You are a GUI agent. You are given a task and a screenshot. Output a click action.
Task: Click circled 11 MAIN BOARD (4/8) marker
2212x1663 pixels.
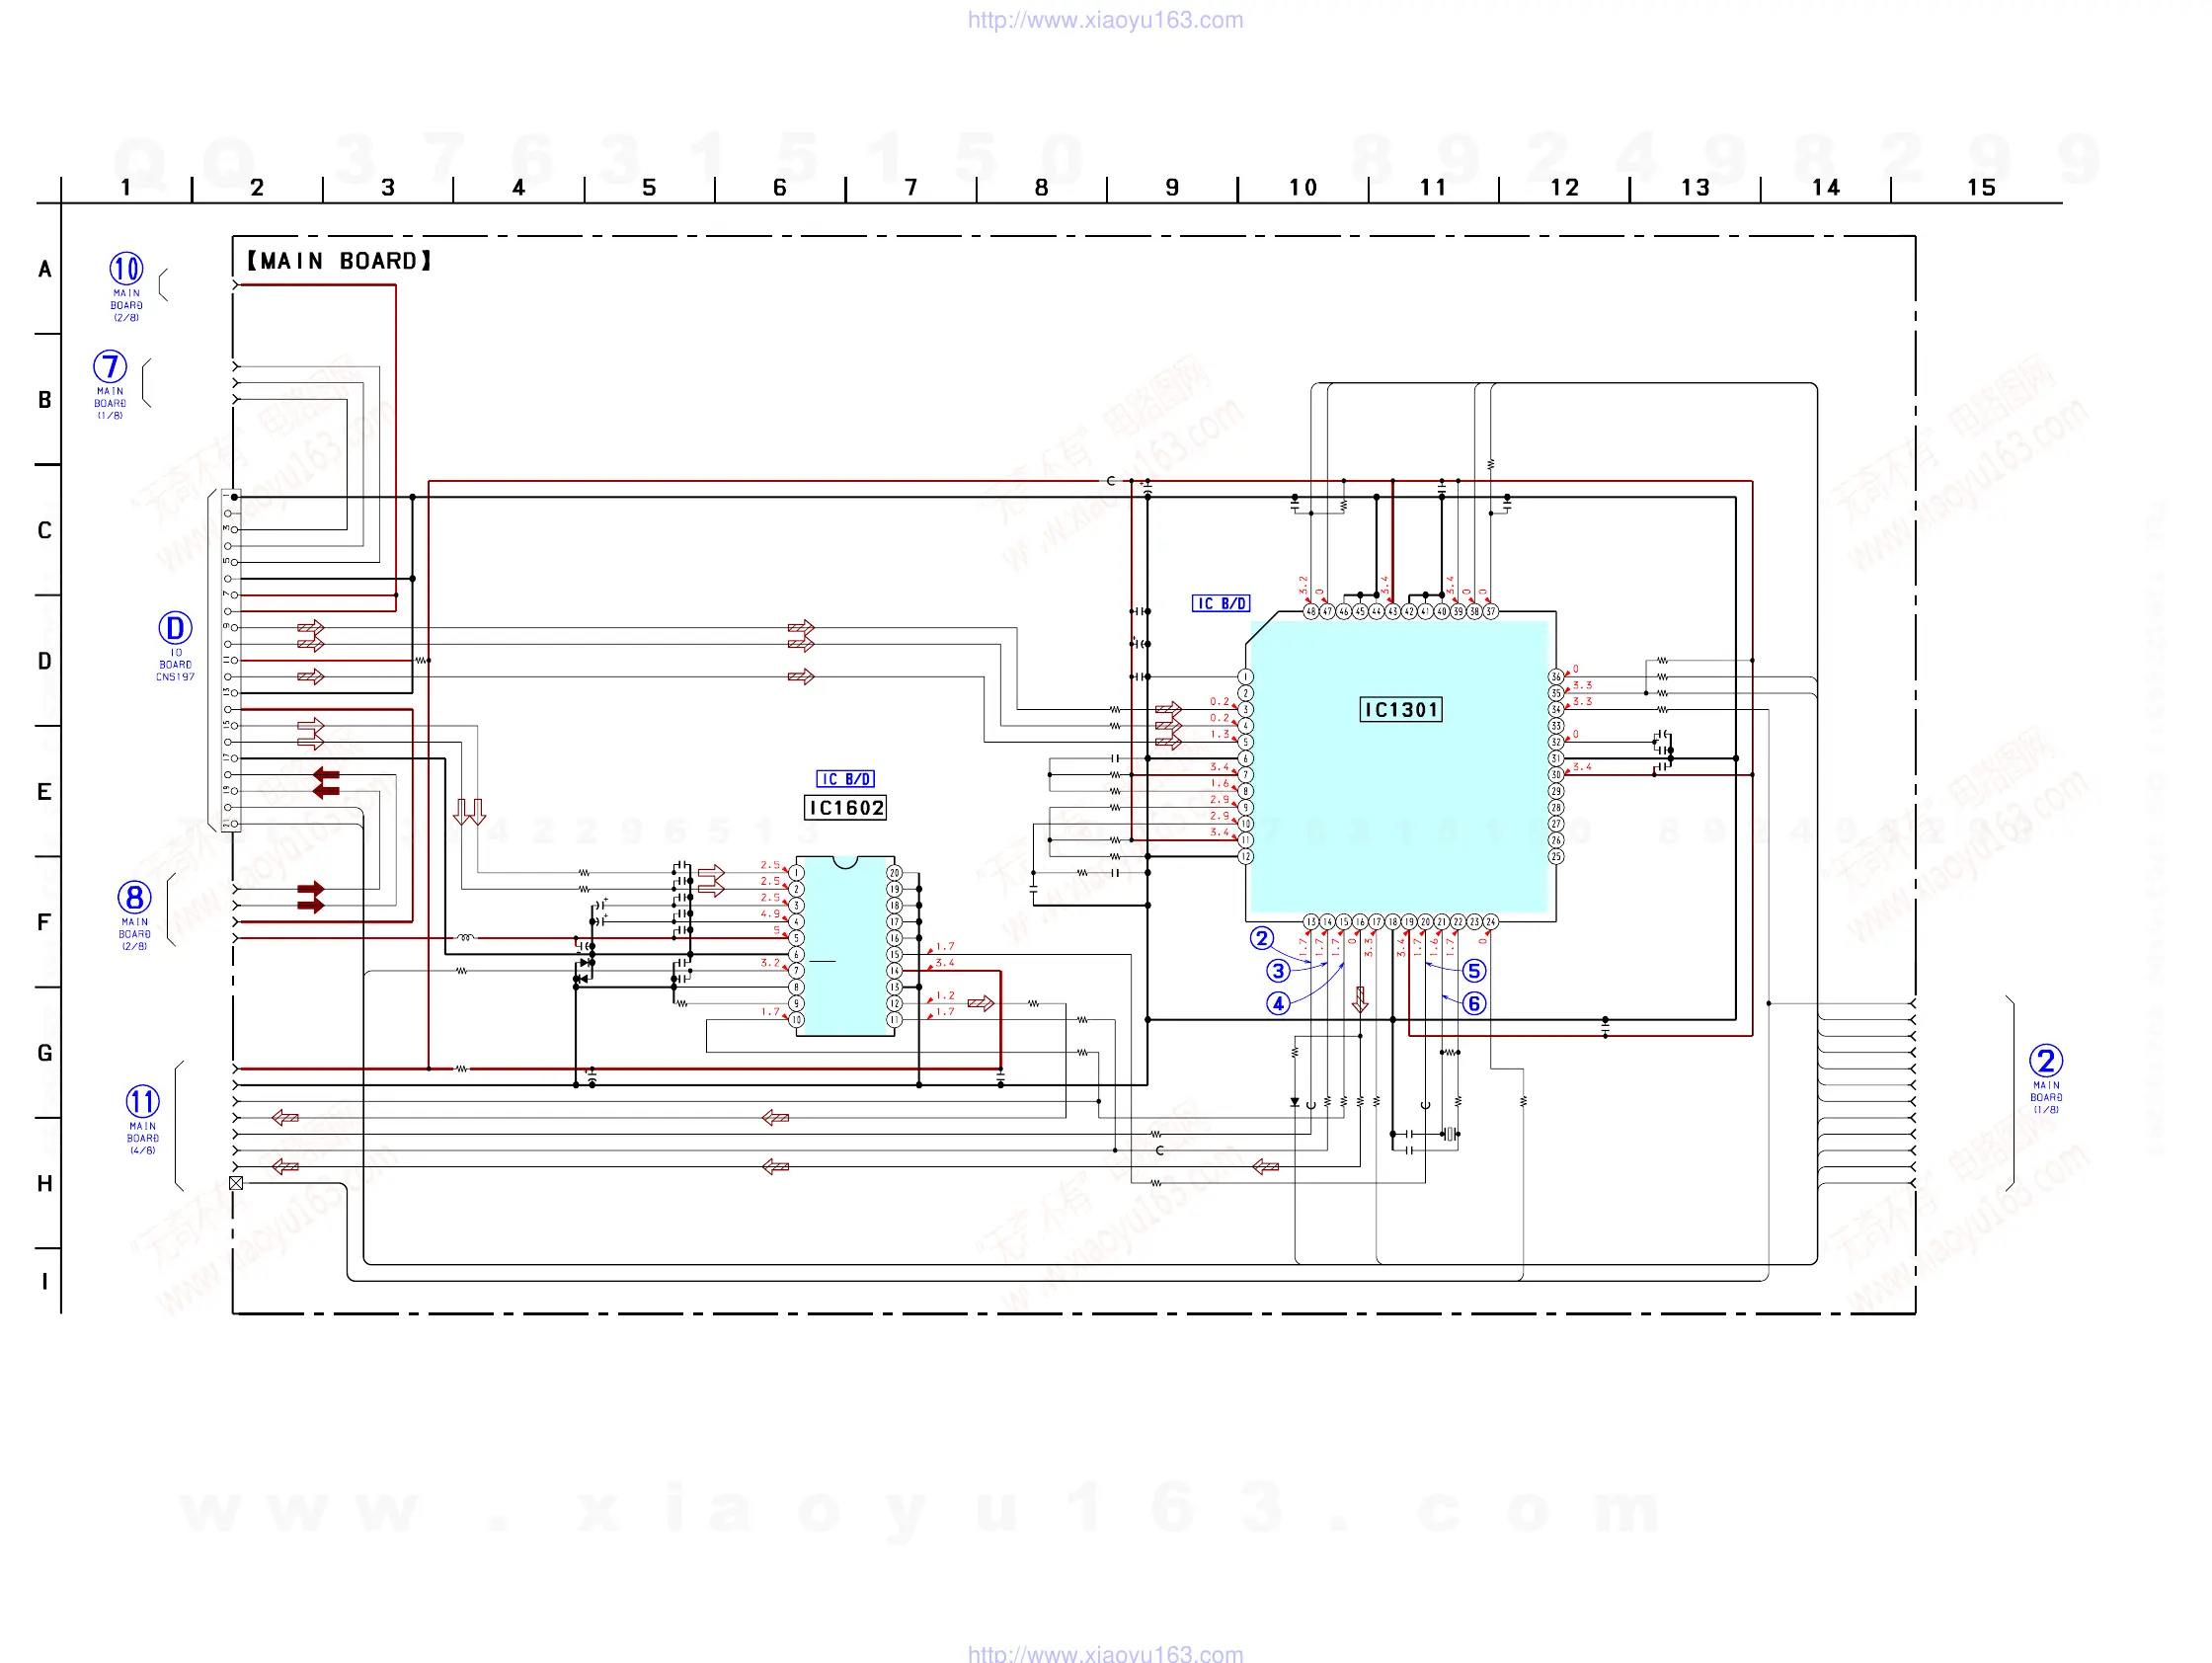point(142,1101)
